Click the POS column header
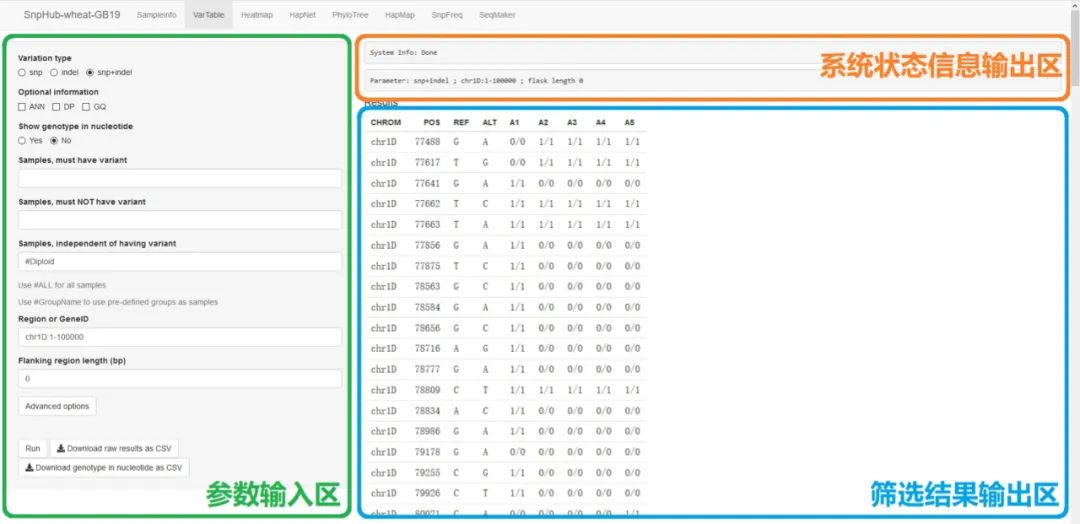The width and height of the screenshot is (1080, 524). click(432, 123)
